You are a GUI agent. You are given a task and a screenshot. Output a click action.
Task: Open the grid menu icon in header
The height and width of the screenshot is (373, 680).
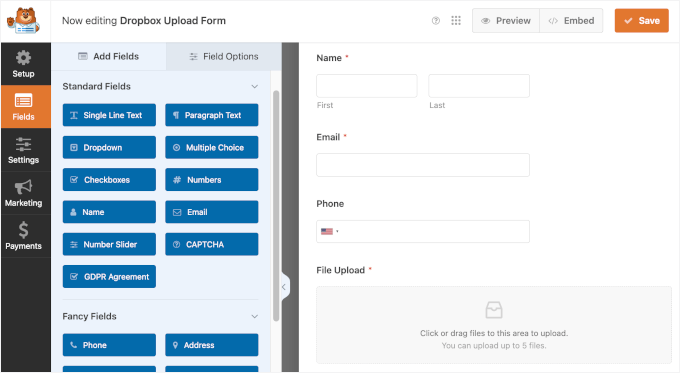click(456, 20)
